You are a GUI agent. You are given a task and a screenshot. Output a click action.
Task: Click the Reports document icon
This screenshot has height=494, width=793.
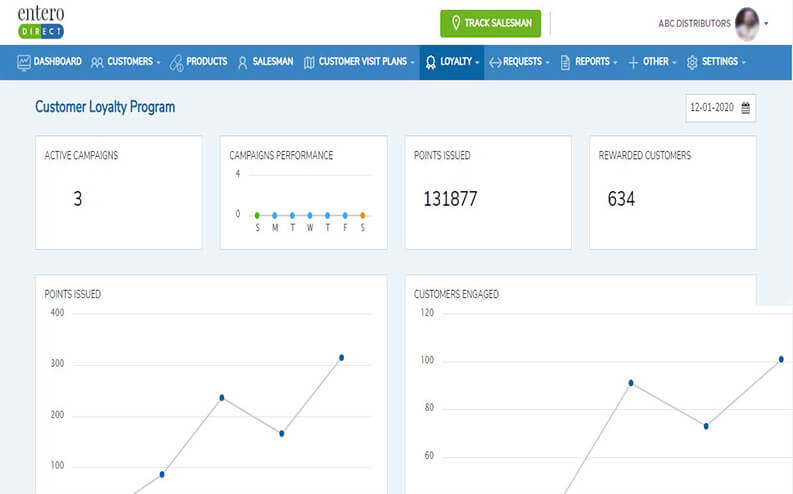pos(565,62)
